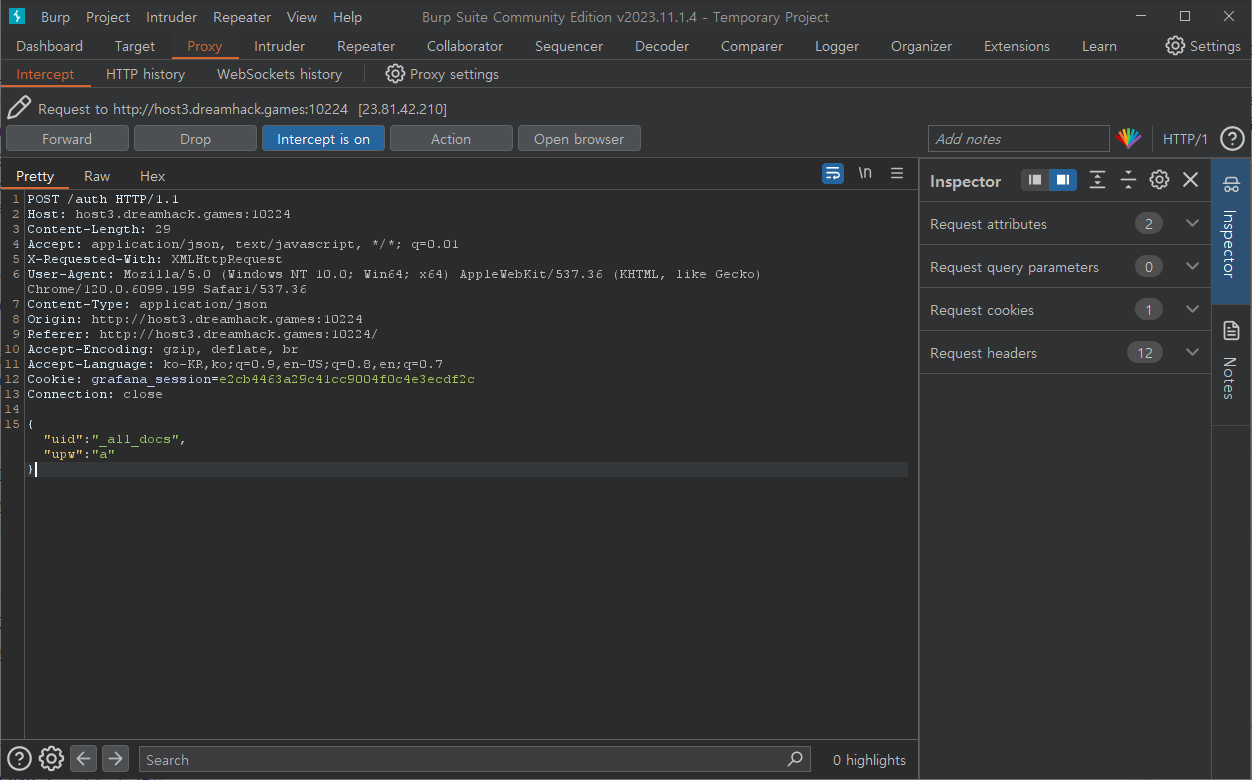Toggle Intercept is on button
The height and width of the screenshot is (780, 1252).
click(323, 139)
